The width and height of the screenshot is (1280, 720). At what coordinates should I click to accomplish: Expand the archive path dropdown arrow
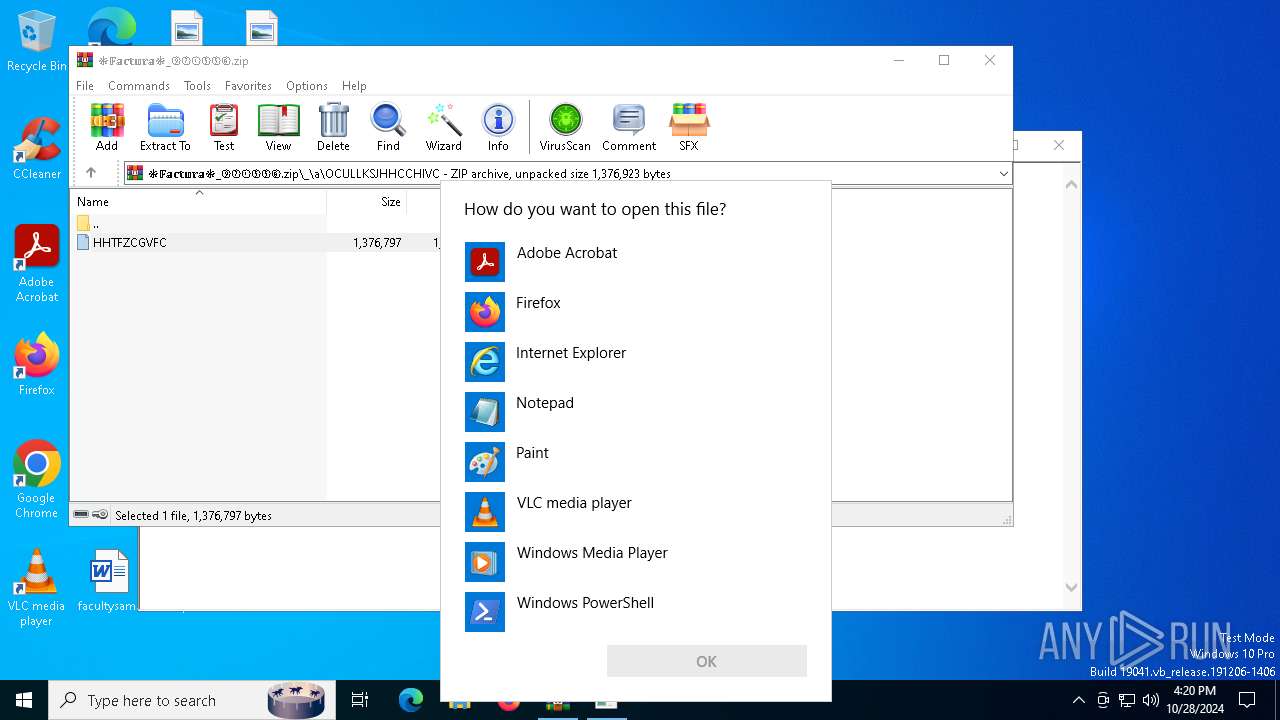tap(1003, 174)
